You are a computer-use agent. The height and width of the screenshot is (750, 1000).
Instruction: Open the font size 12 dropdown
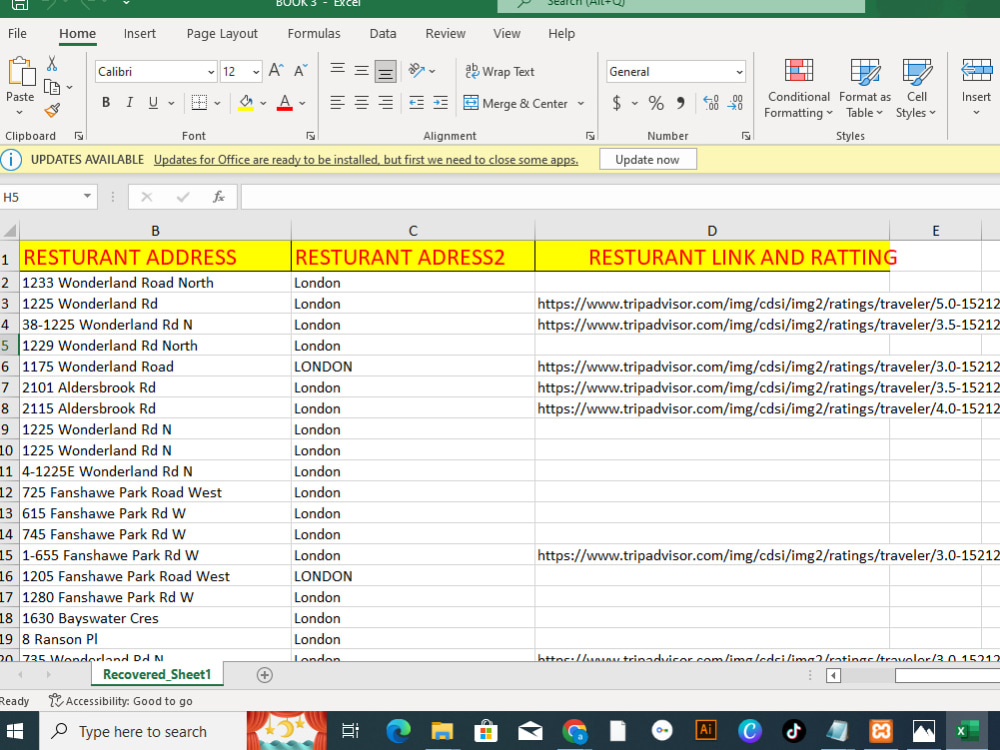click(256, 72)
